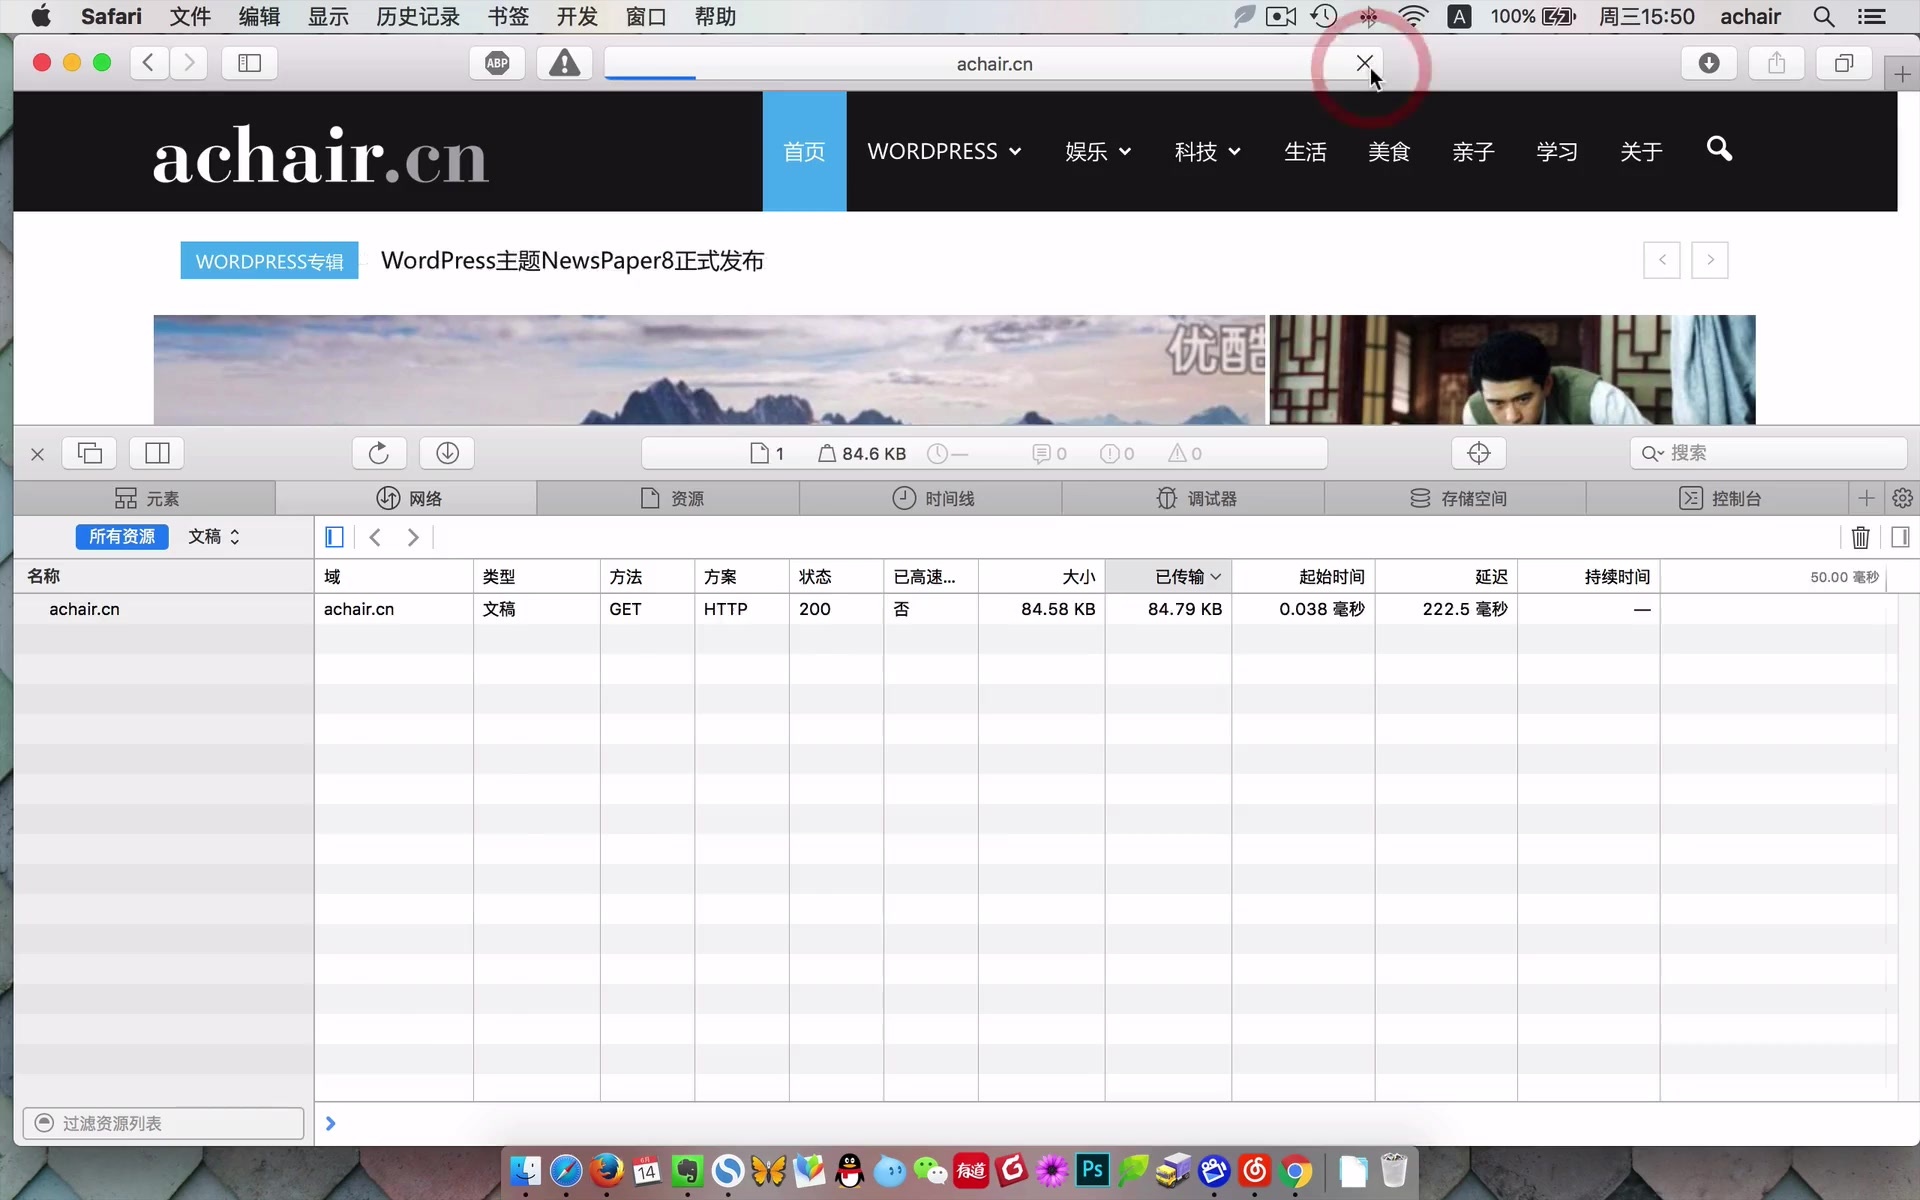Sort by the 大小 column header
The width and height of the screenshot is (1920, 1200).
pos(1042,577)
